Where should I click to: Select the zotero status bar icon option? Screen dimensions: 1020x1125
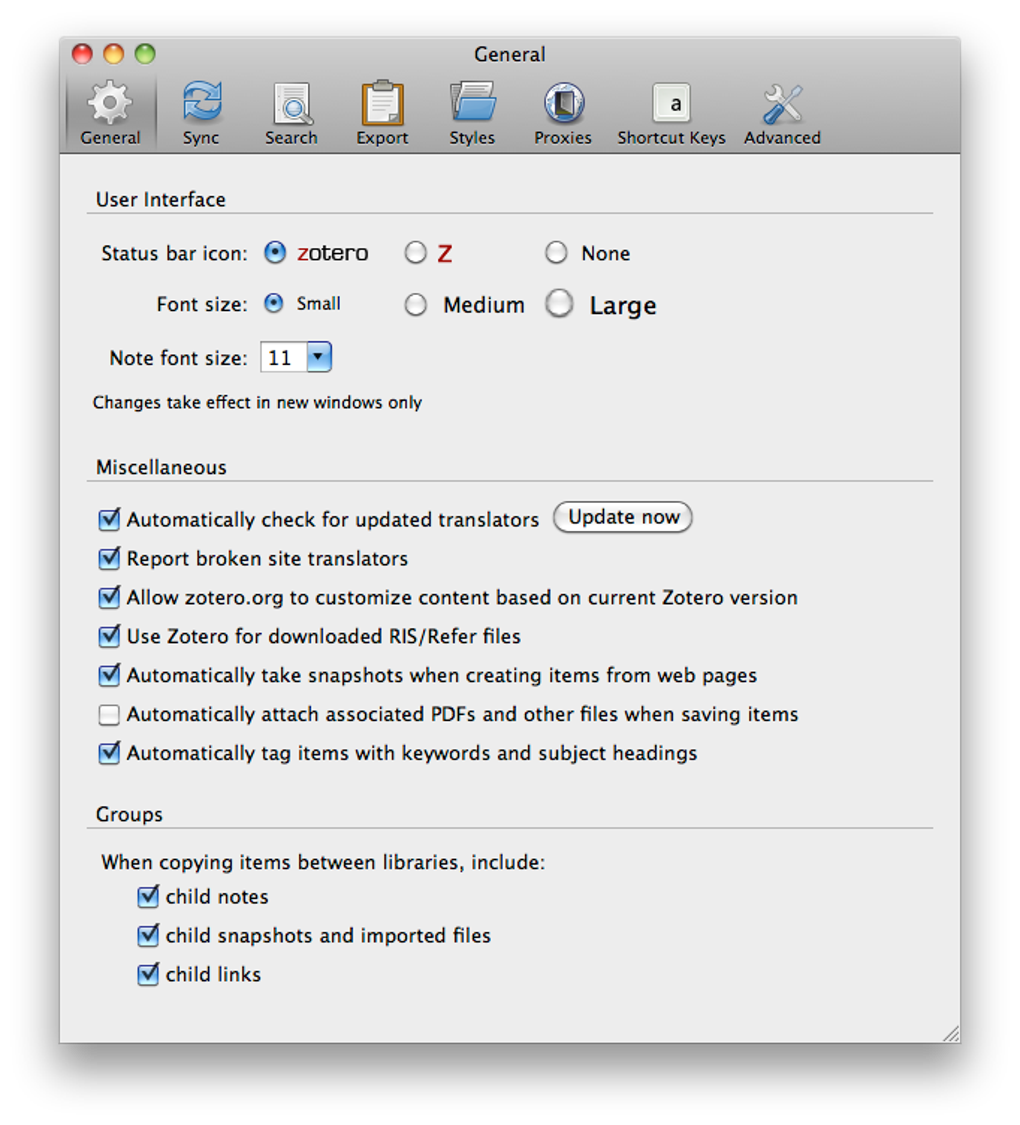tap(275, 253)
